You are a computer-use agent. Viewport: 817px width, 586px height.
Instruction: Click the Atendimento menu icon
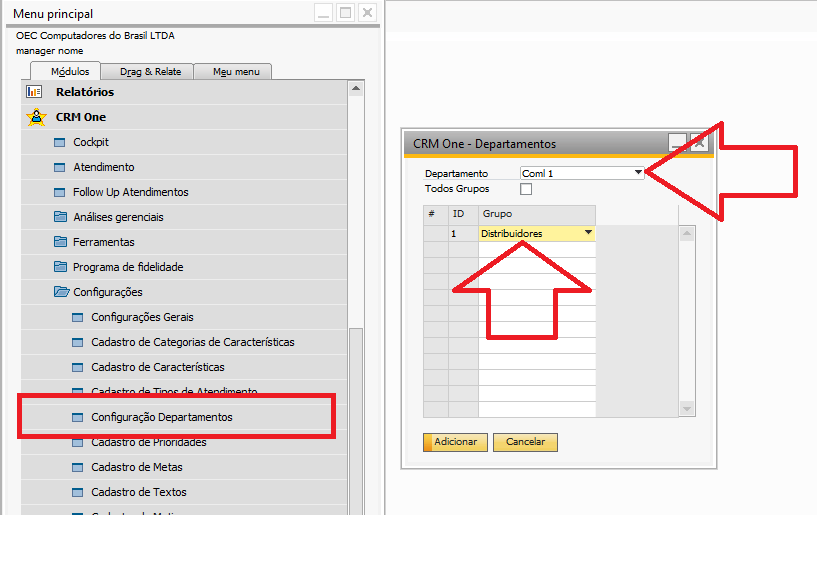(x=59, y=167)
